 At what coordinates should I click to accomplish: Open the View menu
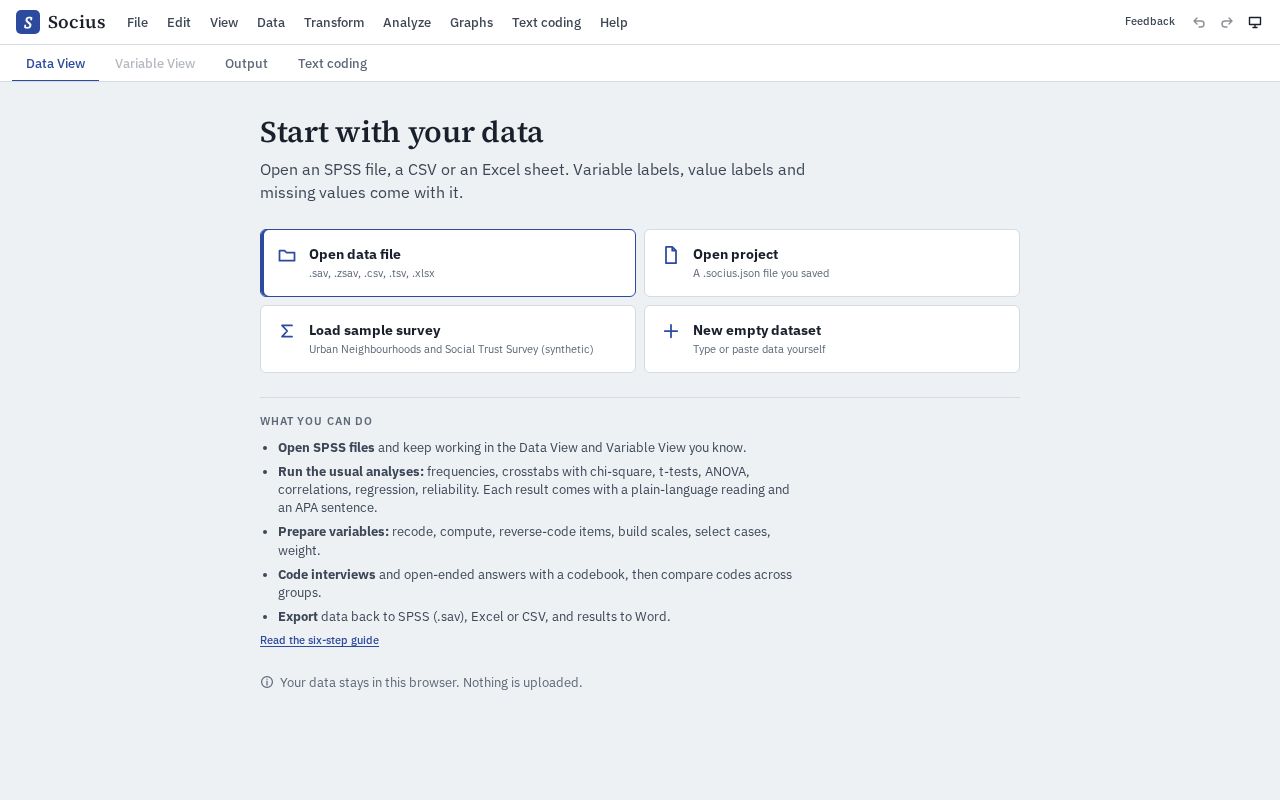point(224,22)
